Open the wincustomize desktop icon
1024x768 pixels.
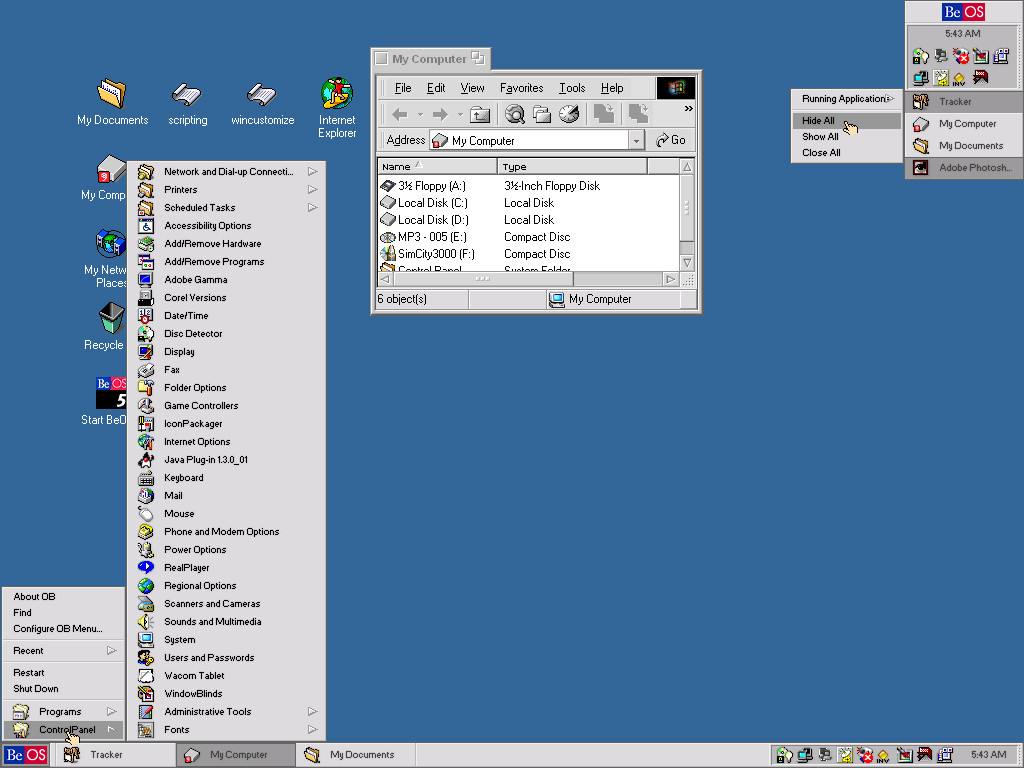click(263, 103)
